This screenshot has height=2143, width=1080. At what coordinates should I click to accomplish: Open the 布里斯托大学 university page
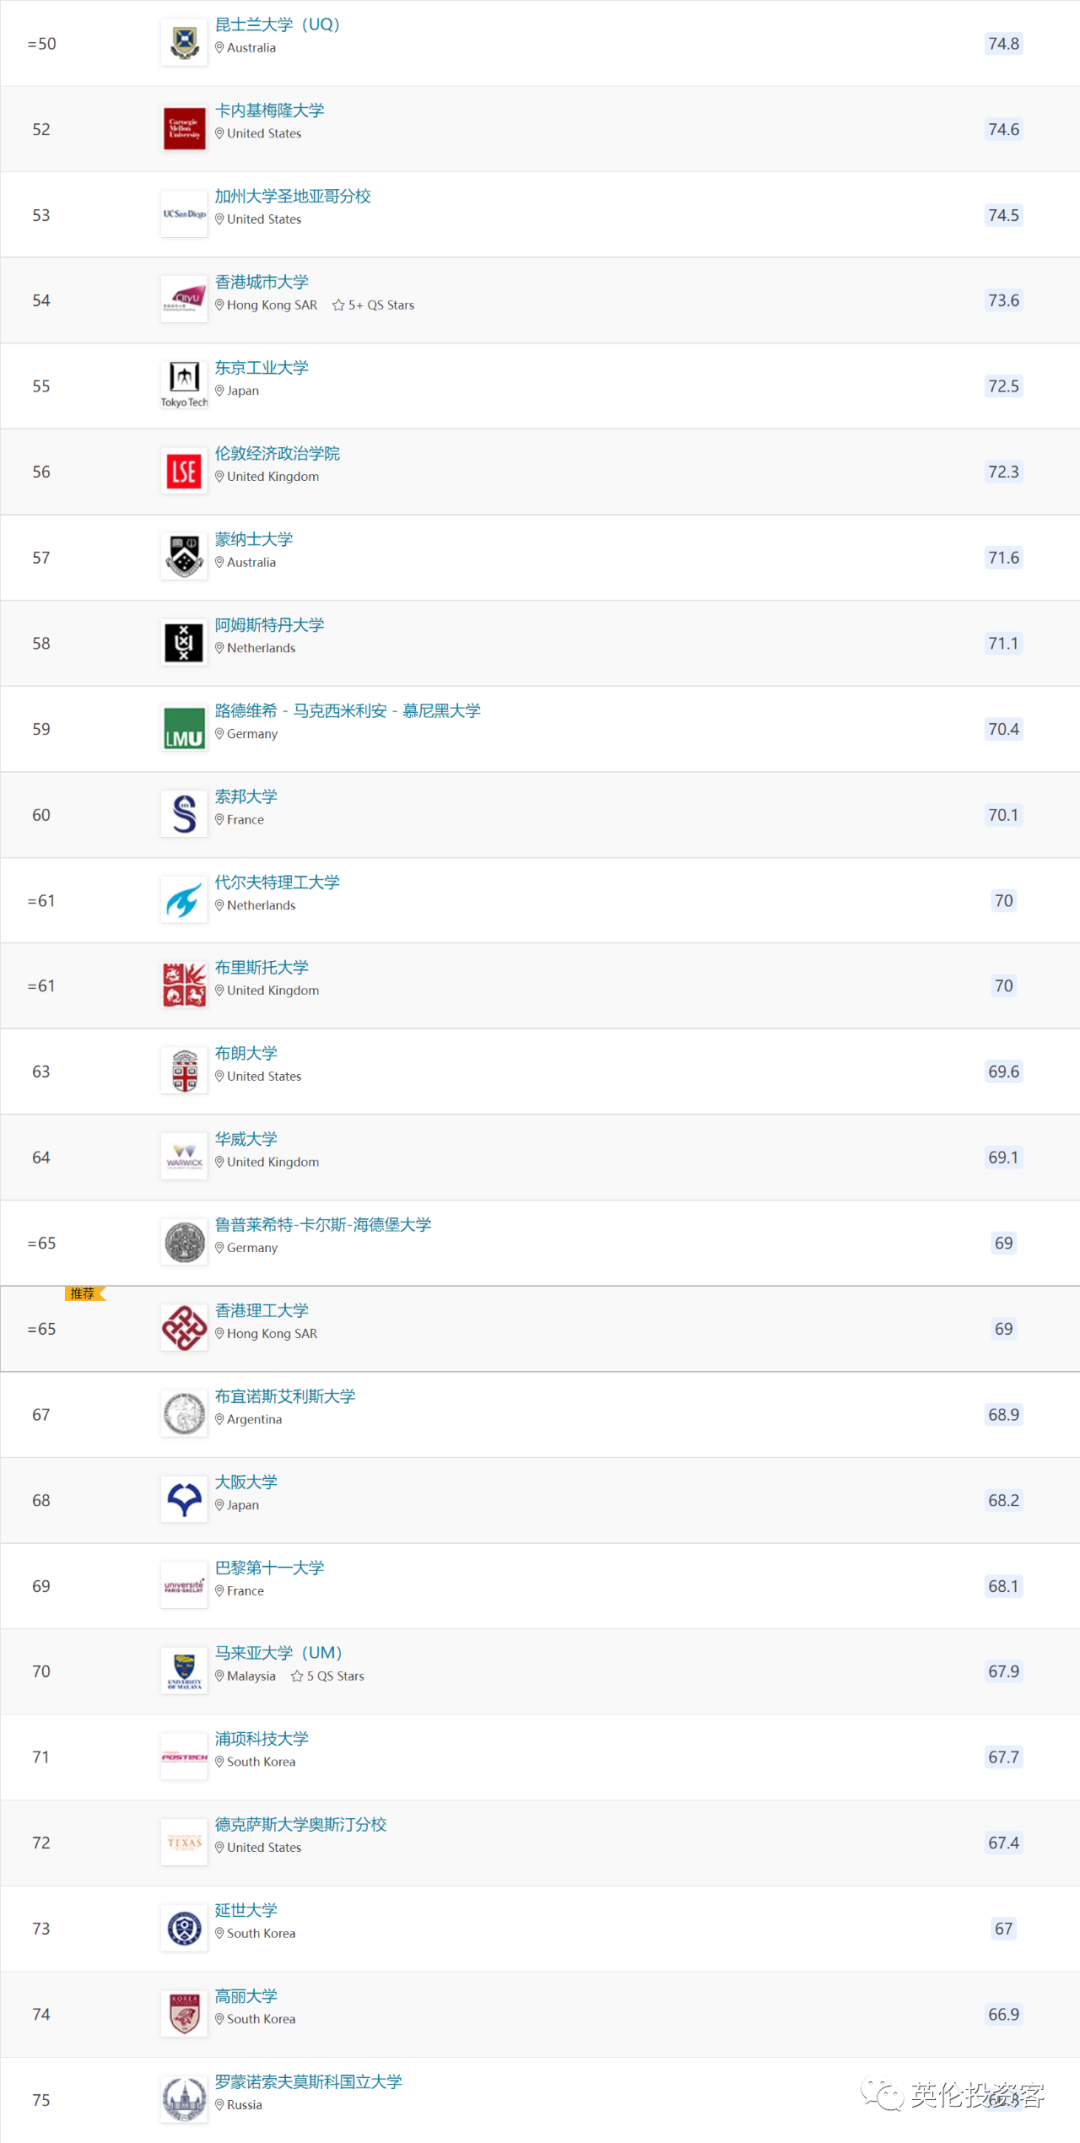click(x=262, y=967)
